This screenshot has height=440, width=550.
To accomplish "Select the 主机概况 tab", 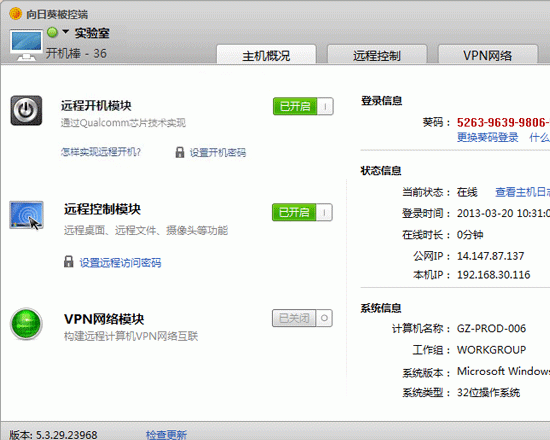I will 266,55.
